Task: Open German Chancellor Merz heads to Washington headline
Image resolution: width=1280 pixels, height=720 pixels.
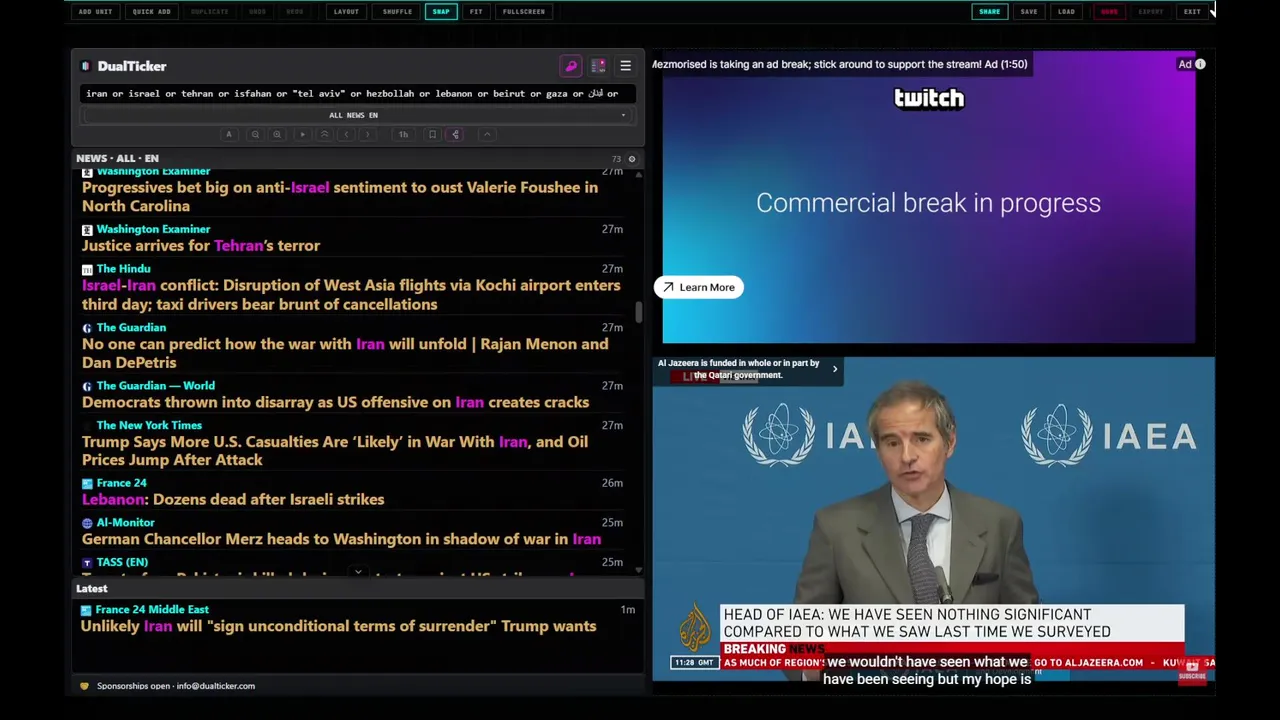Action: coord(341,539)
